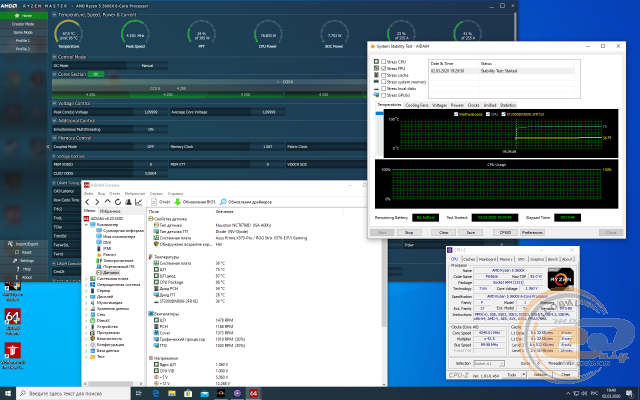This screenshot has height=400, width=640.
Task: Open AMD Ryzen Master desktop shortcut
Action: pyautogui.click(x=13, y=291)
